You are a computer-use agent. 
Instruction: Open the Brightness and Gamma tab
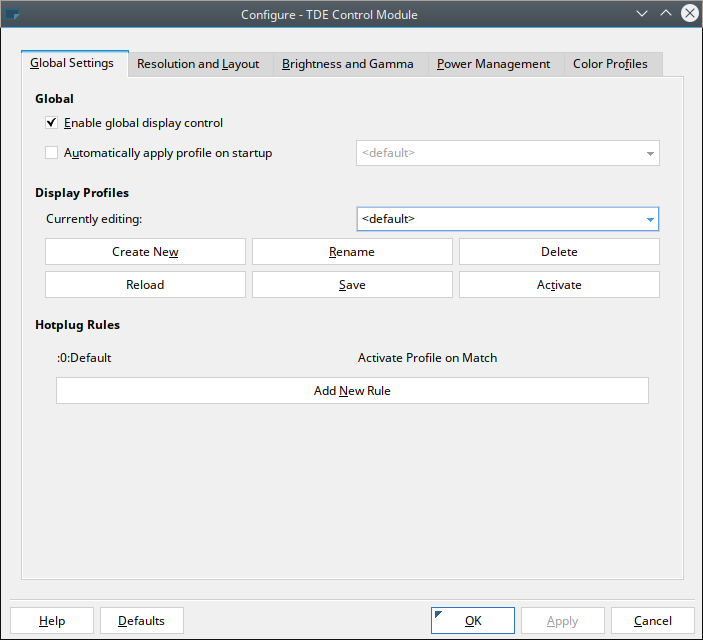tap(348, 64)
